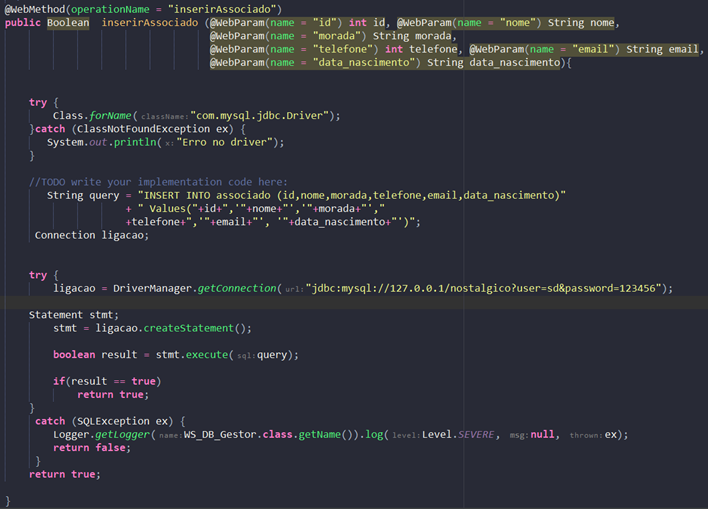Viewport: 708px width, 509px height.
Task: Click the println method call
Action: [x=135, y=142]
